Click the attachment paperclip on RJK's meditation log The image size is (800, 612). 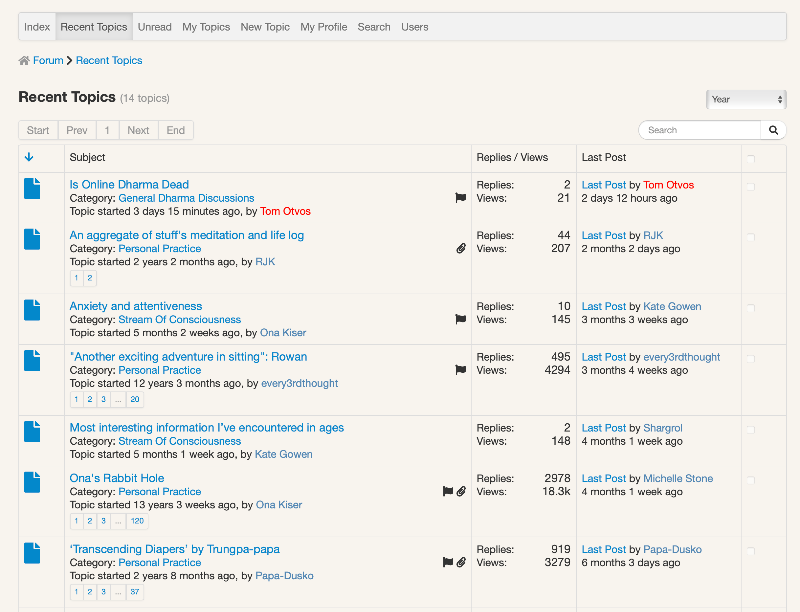[461, 248]
